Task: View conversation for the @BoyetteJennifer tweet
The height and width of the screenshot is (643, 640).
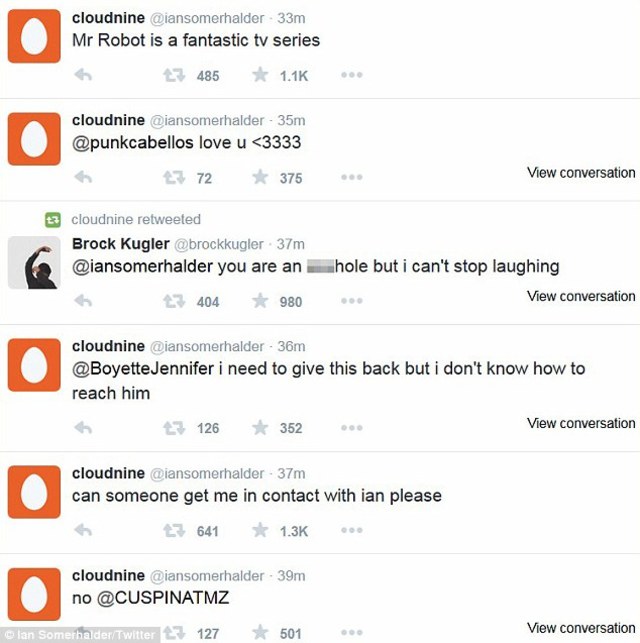Action: tap(581, 423)
